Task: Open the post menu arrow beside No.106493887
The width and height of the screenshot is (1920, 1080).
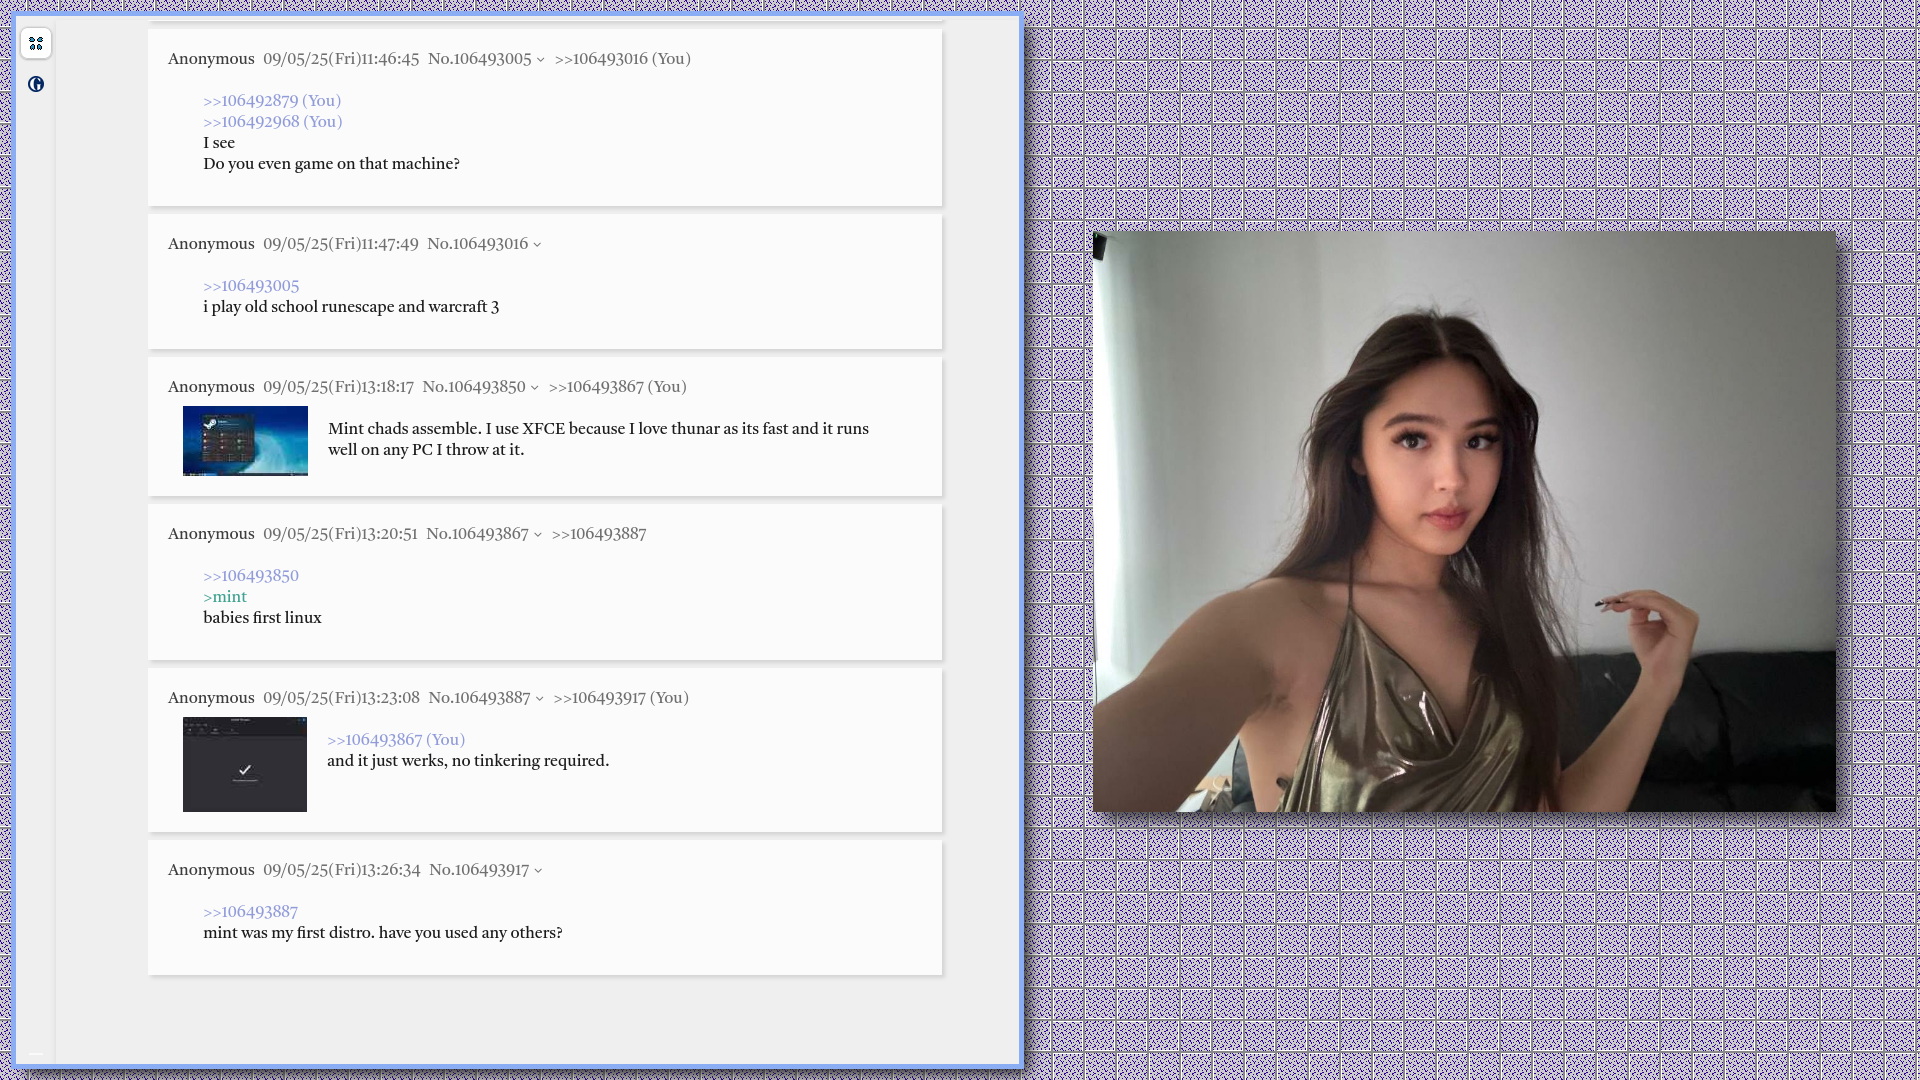Action: (x=540, y=699)
